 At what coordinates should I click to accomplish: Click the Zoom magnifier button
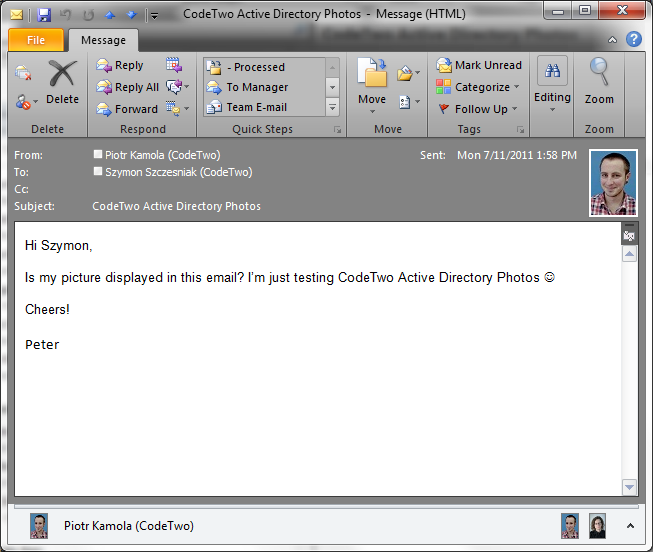click(x=599, y=81)
